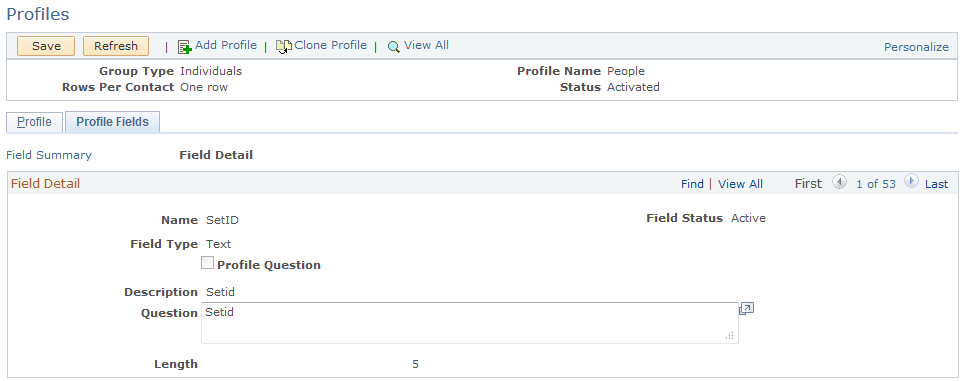Click the Field Type Text value
Screen dimensions: 962x381
218,244
